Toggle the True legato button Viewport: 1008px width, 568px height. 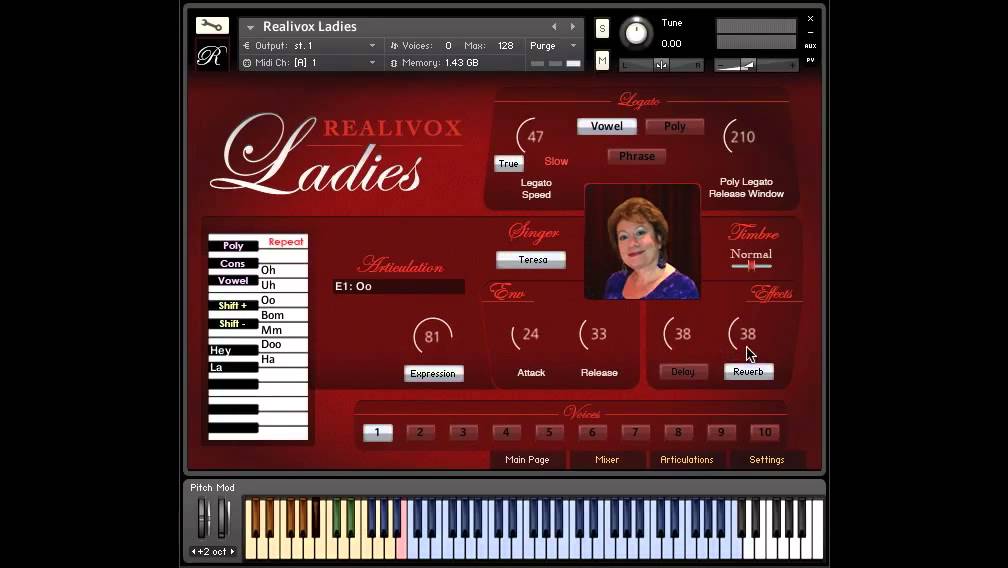[508, 163]
